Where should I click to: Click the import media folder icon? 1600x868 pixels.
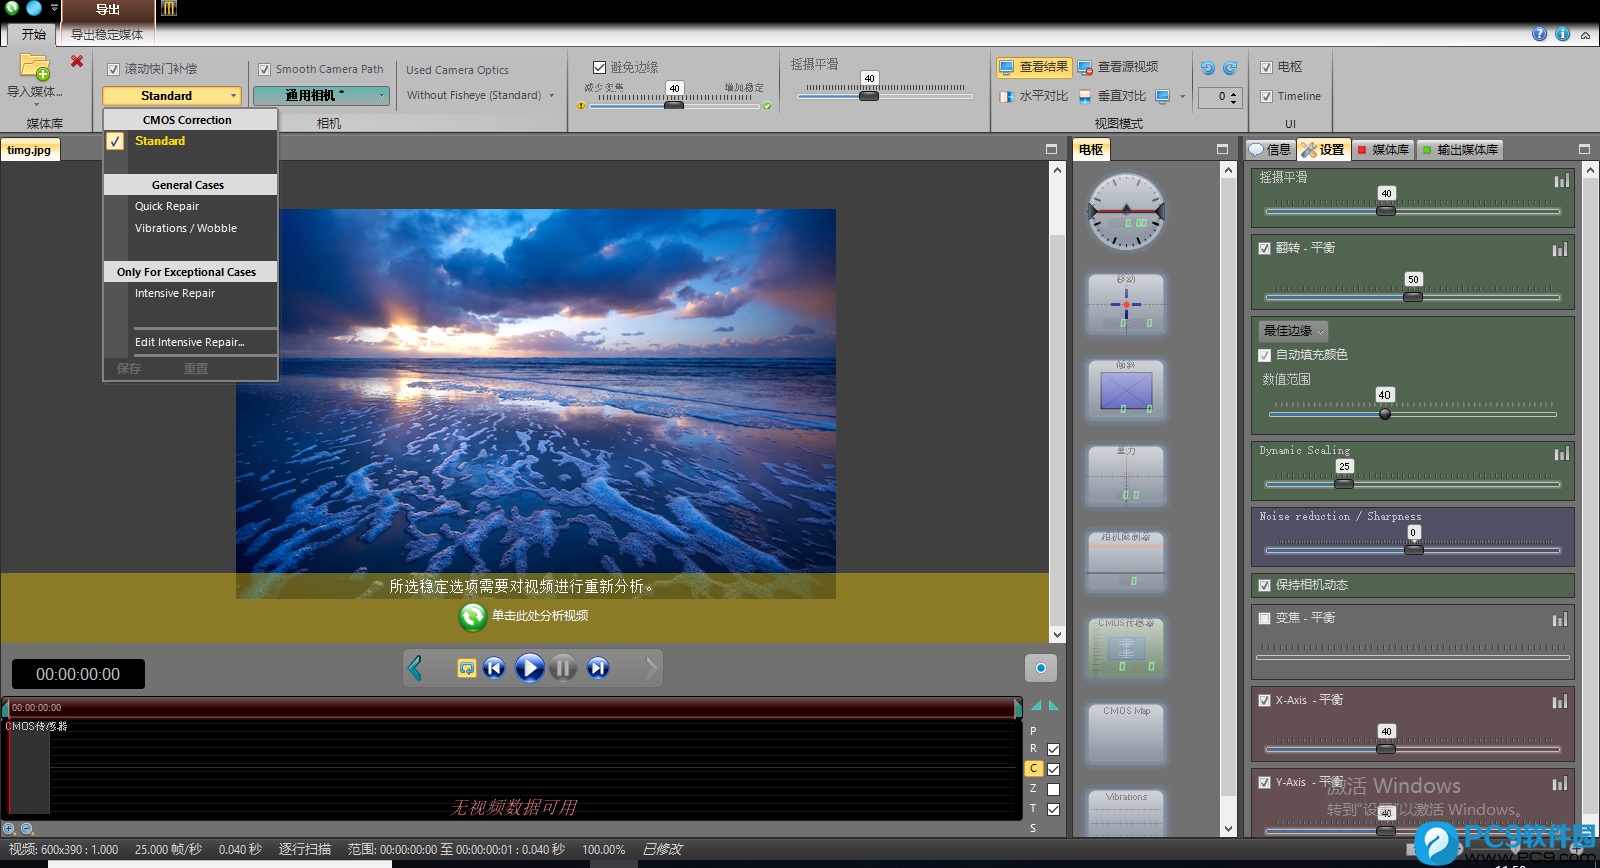point(35,68)
